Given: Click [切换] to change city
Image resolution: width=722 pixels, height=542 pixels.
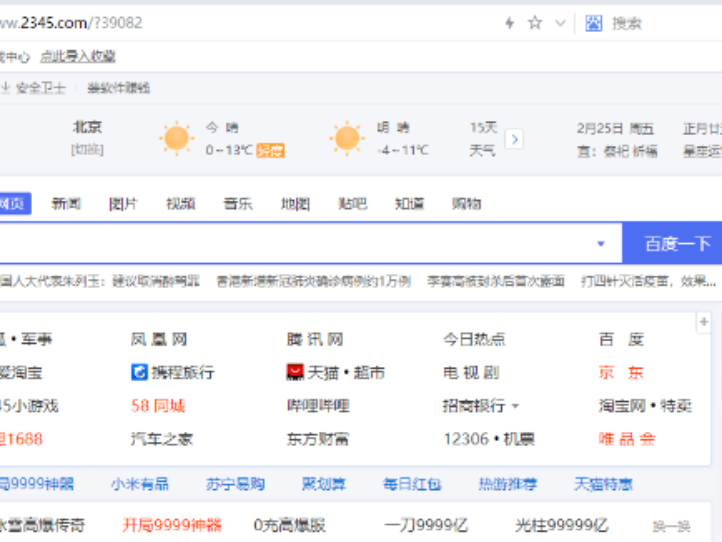Looking at the screenshot, I should (87, 150).
